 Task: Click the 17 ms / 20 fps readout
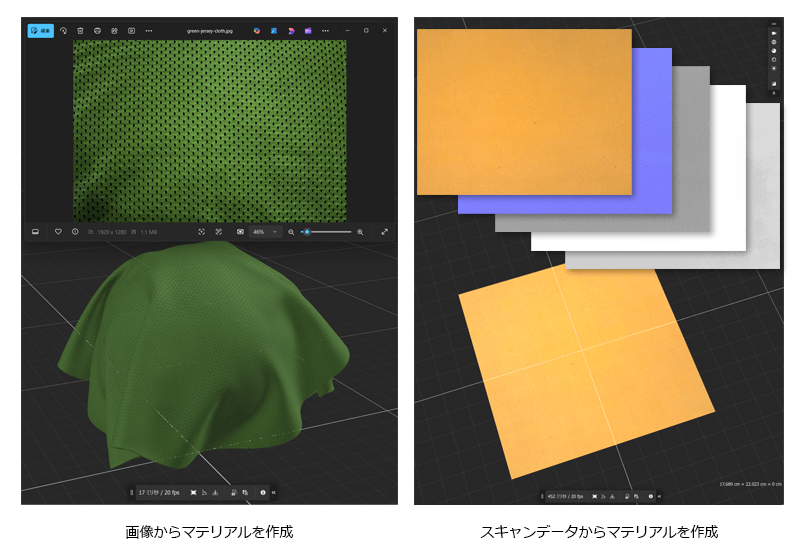(x=159, y=492)
